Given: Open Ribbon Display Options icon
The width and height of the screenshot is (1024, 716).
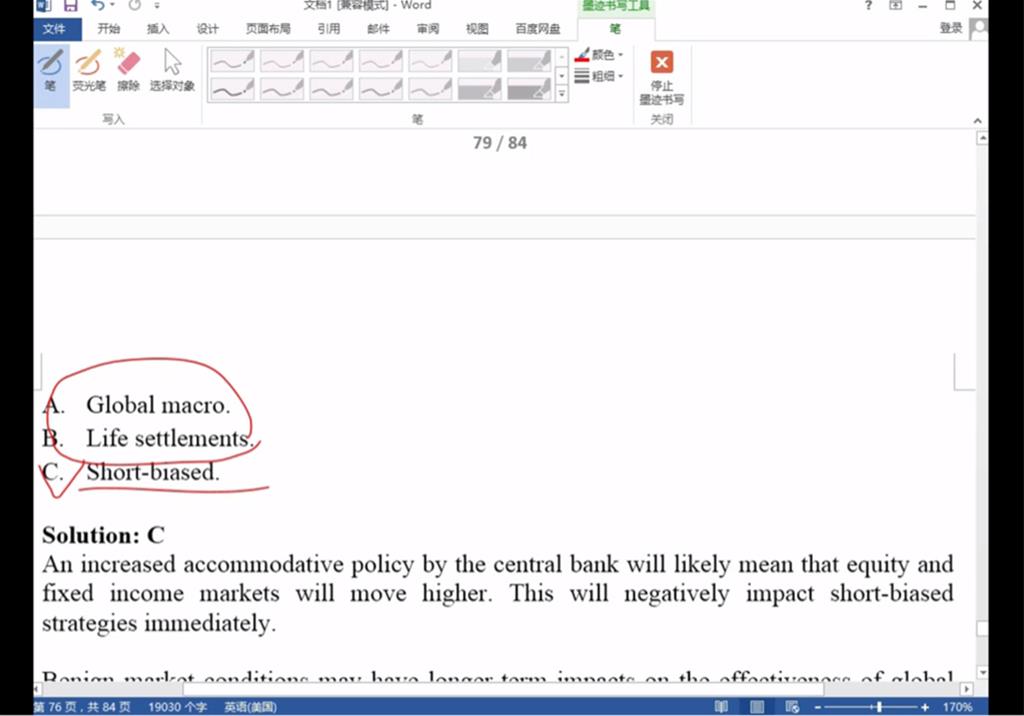Looking at the screenshot, I should (895, 5).
